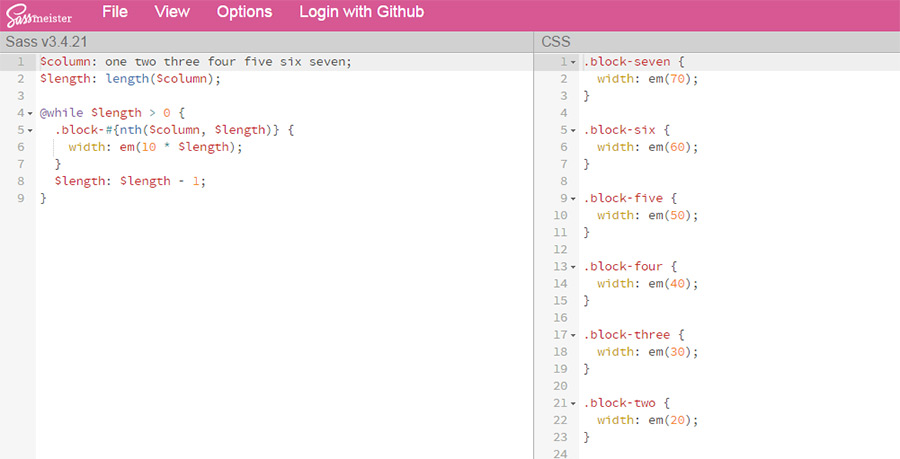Fold the .block-five CSS rule

tap(573, 198)
